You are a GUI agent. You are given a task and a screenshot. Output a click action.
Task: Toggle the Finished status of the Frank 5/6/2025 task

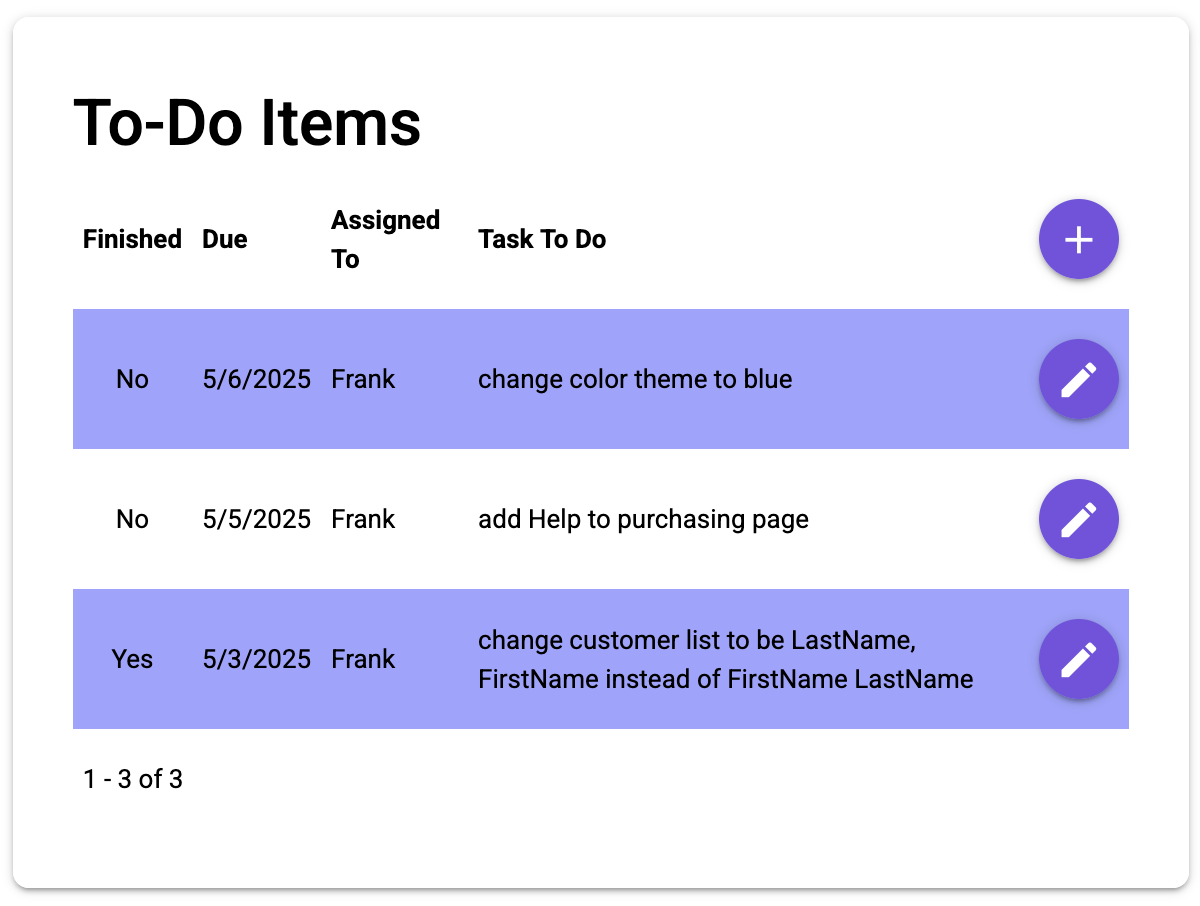click(x=132, y=379)
